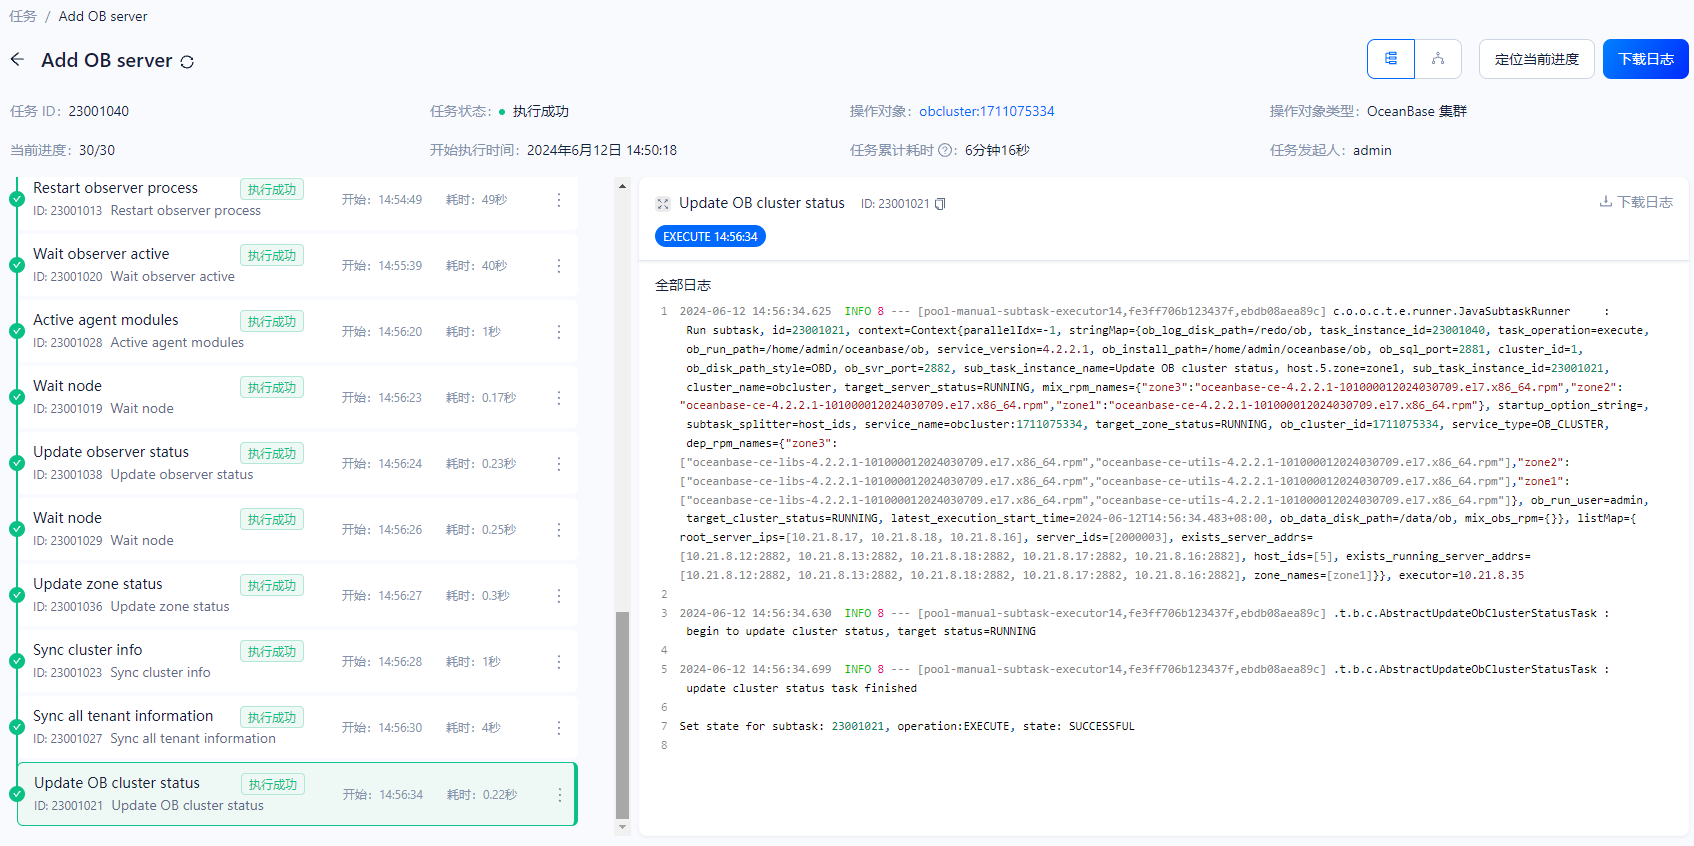
Task: Click 任务 breadcrumb link
Action: (23, 16)
